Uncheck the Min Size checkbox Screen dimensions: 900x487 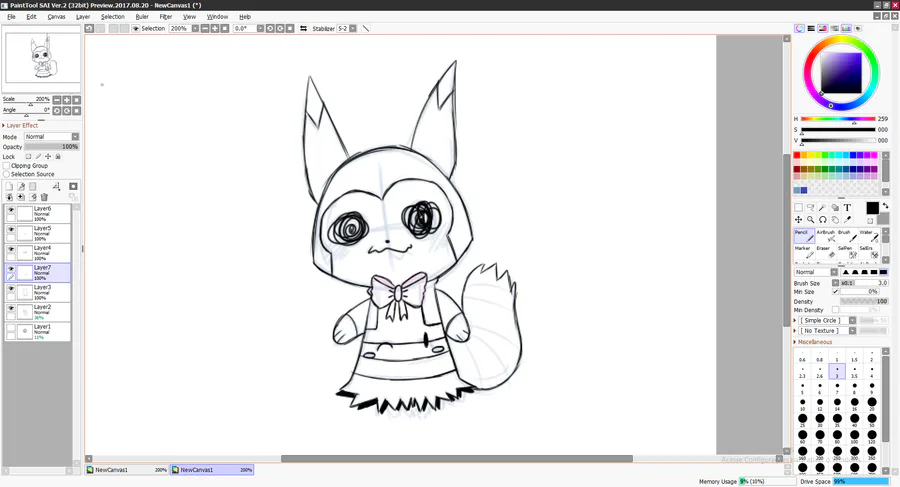[x=836, y=292]
